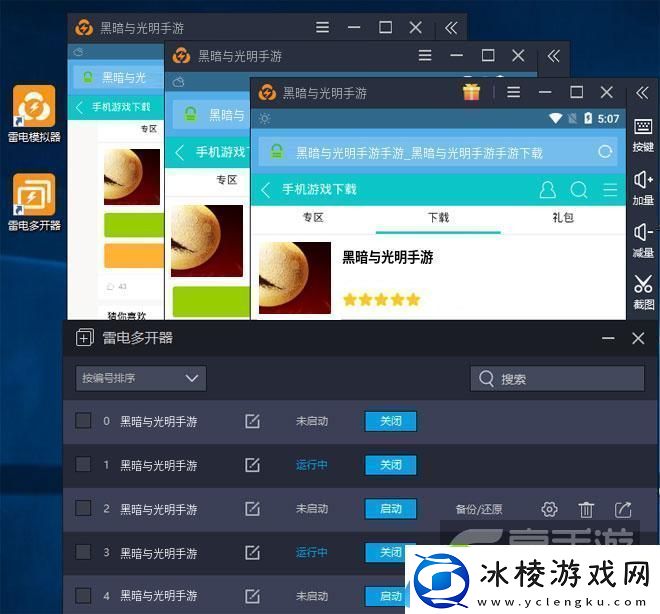Rename instance 3 with its edit icon
The height and width of the screenshot is (614, 660).
pyautogui.click(x=252, y=553)
